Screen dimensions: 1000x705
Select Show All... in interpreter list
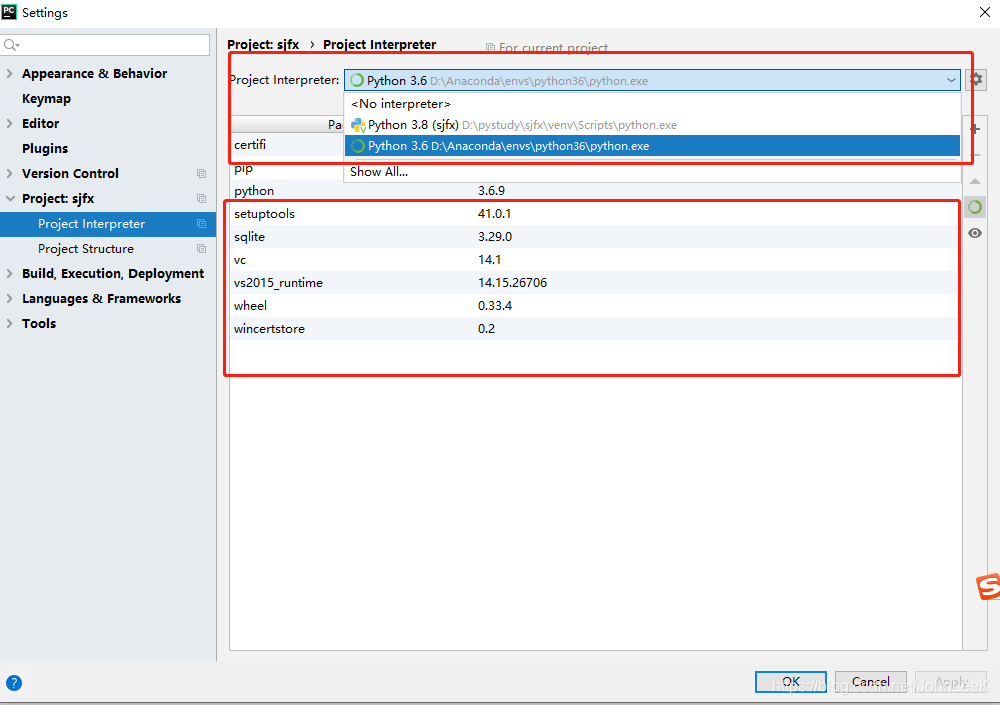652,172
